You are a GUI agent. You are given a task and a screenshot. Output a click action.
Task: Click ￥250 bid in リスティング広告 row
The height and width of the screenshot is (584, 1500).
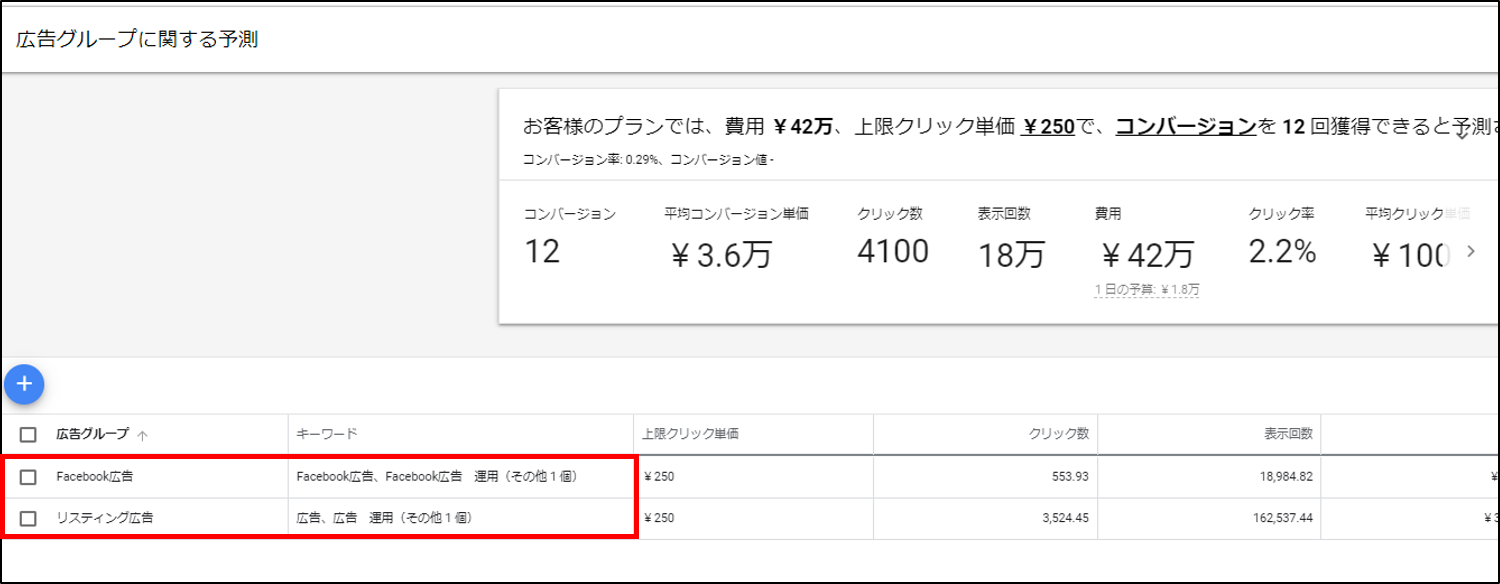pyautogui.click(x=660, y=518)
